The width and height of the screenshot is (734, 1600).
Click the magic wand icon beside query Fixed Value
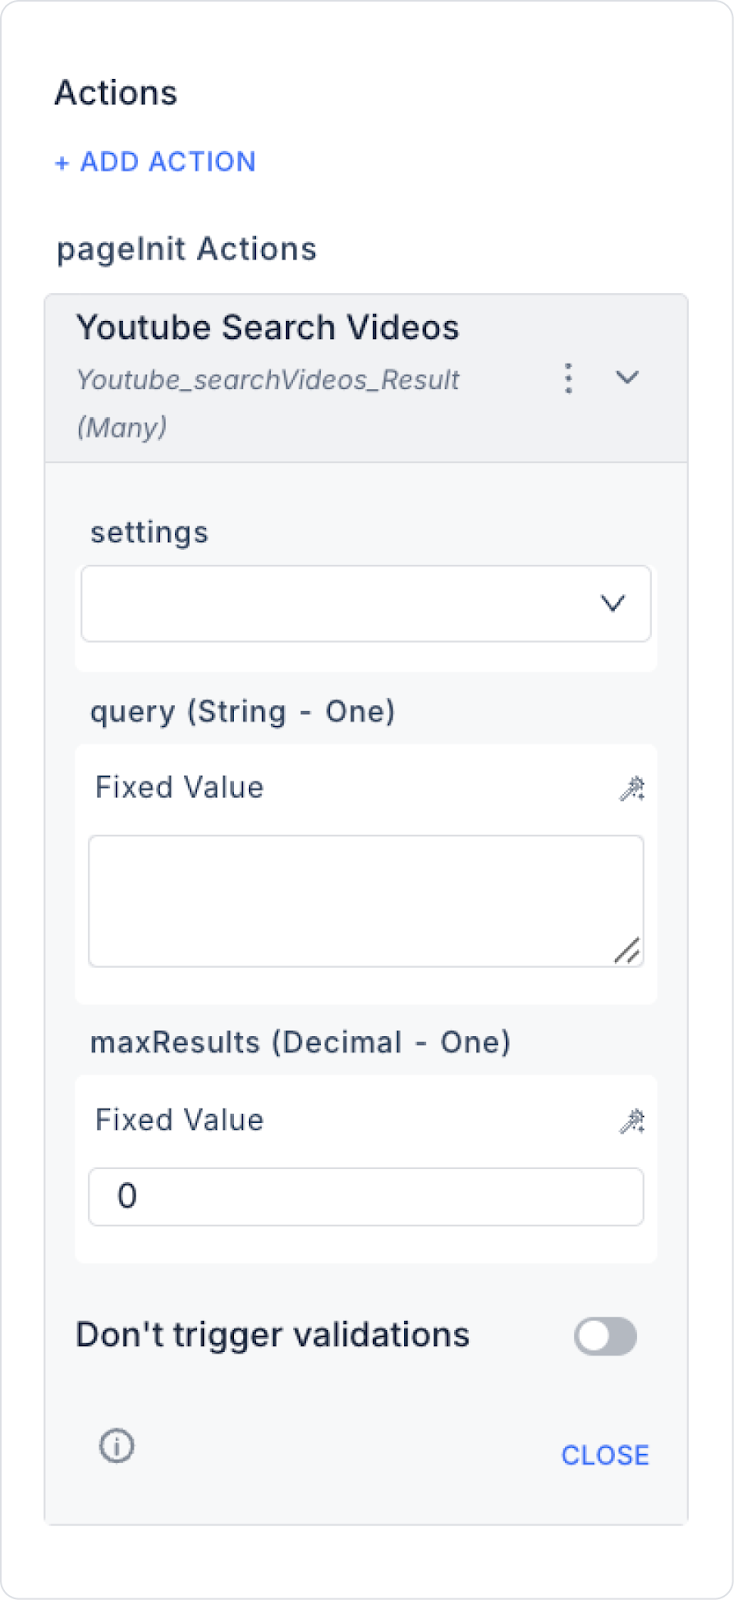(x=631, y=789)
